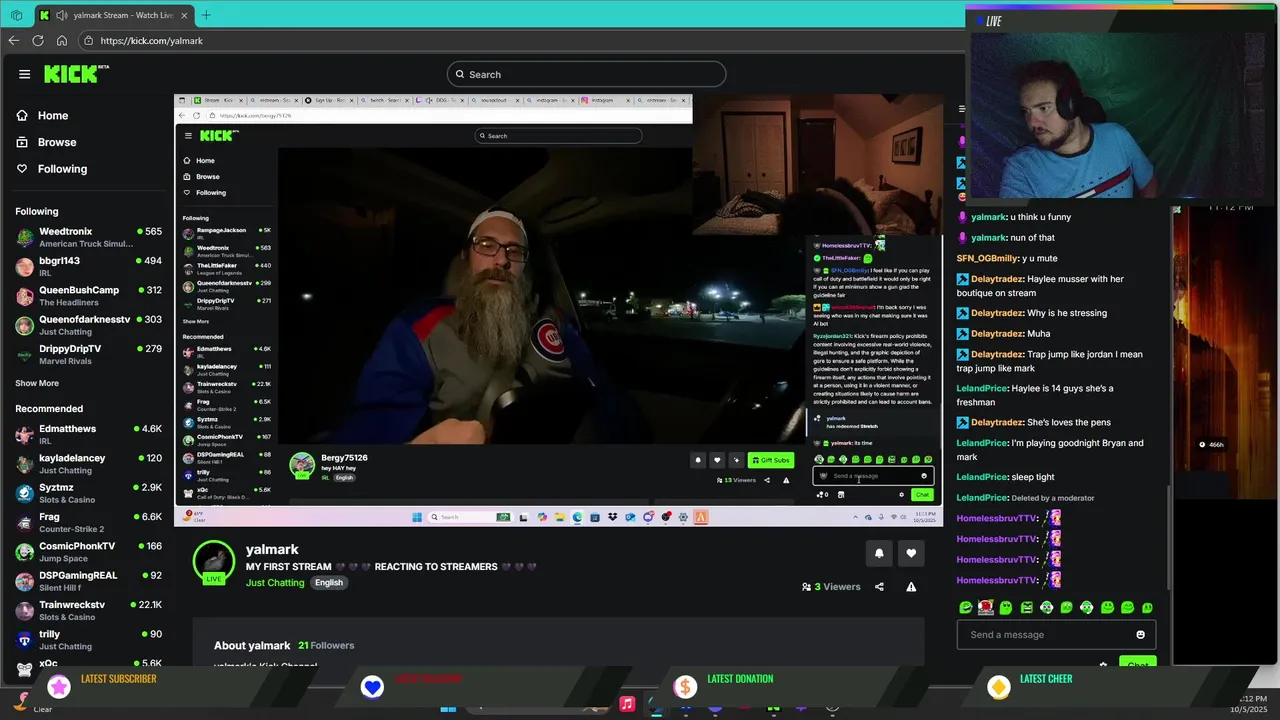Click the yalmark channel name heading

[x=272, y=549]
